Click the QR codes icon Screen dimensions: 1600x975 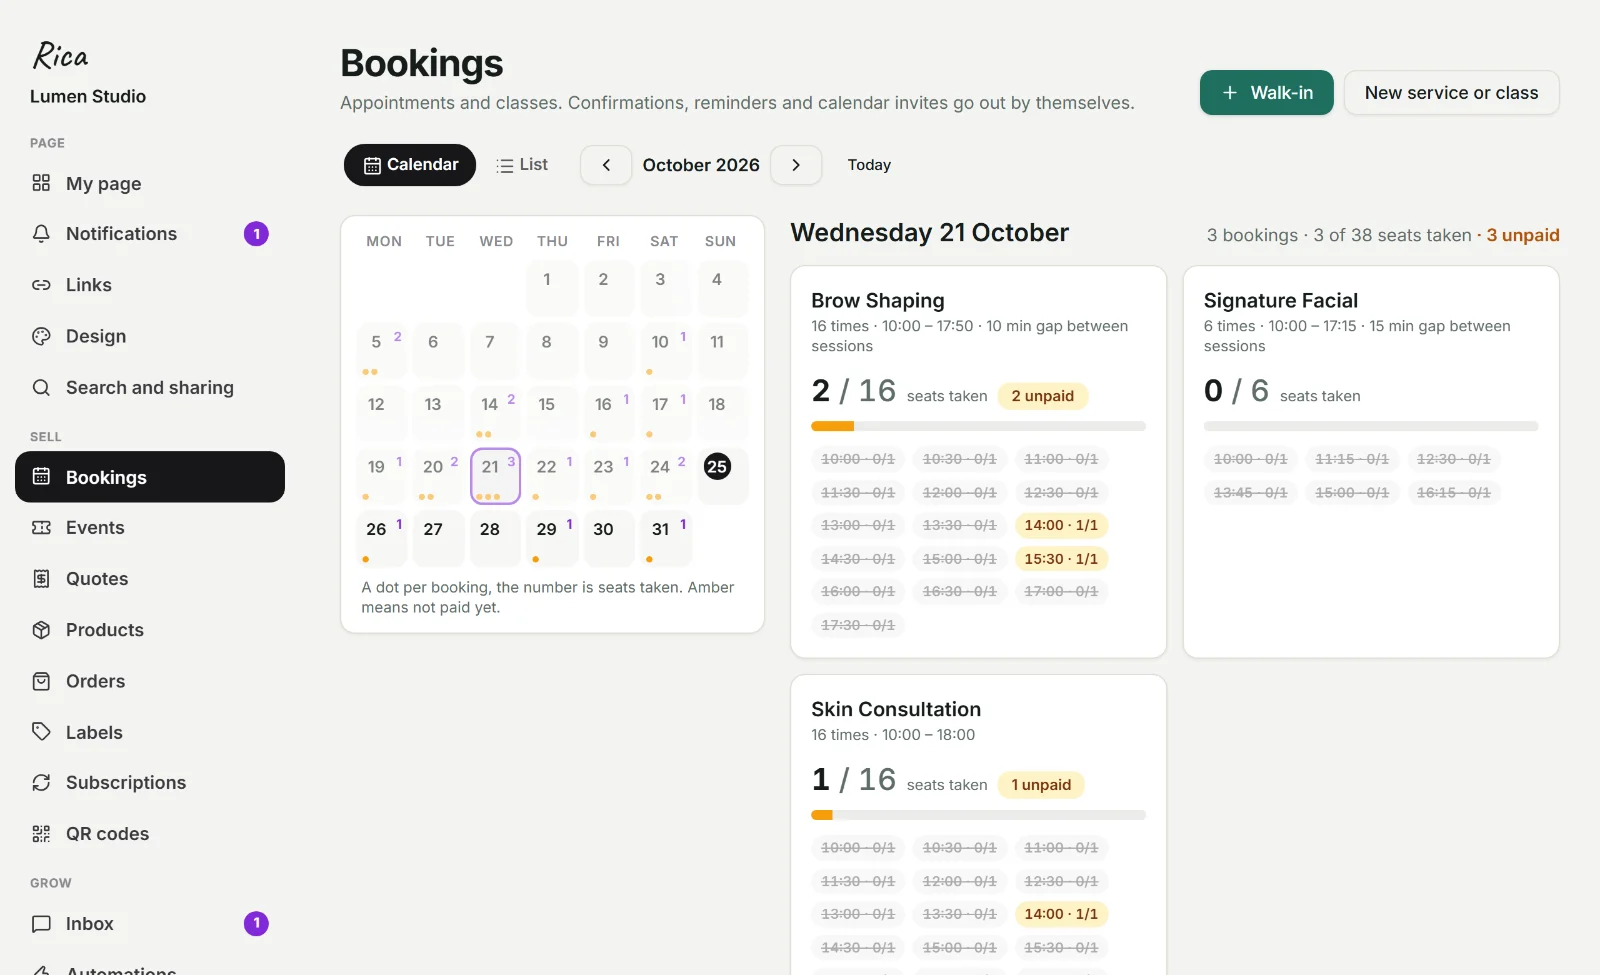point(41,834)
